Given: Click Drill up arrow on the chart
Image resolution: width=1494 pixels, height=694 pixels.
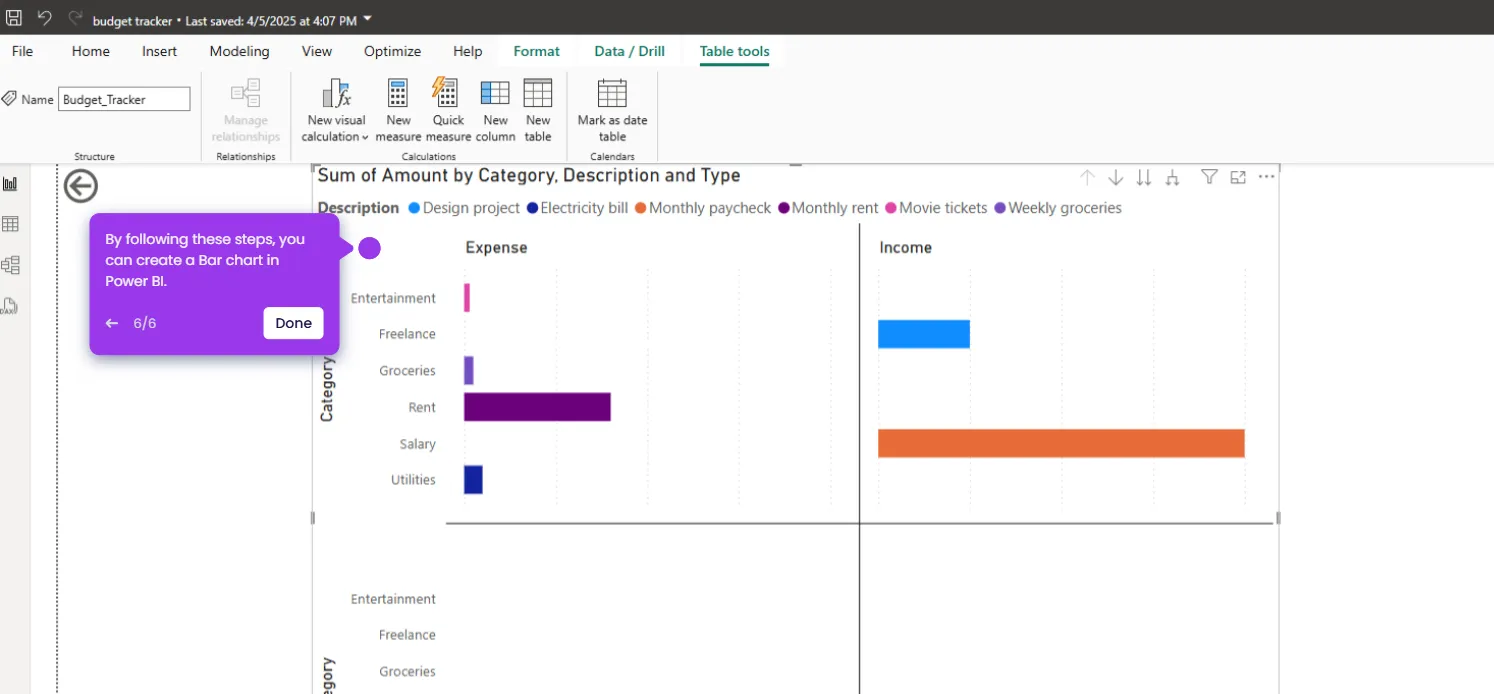Looking at the screenshot, I should point(1087,177).
